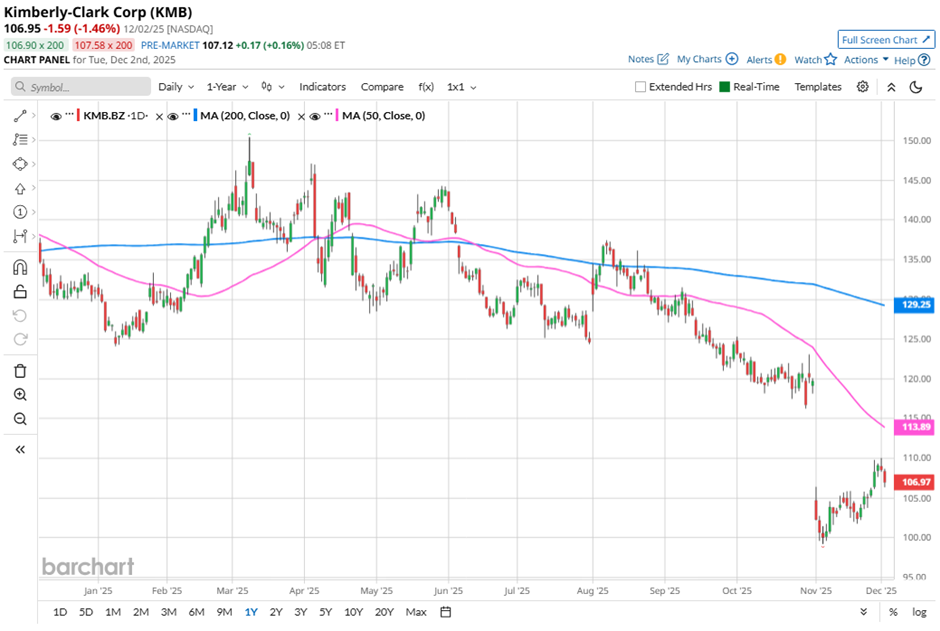The width and height of the screenshot is (940, 631).
Task: Open the numbered circle annotation tool
Action: [x=20, y=212]
